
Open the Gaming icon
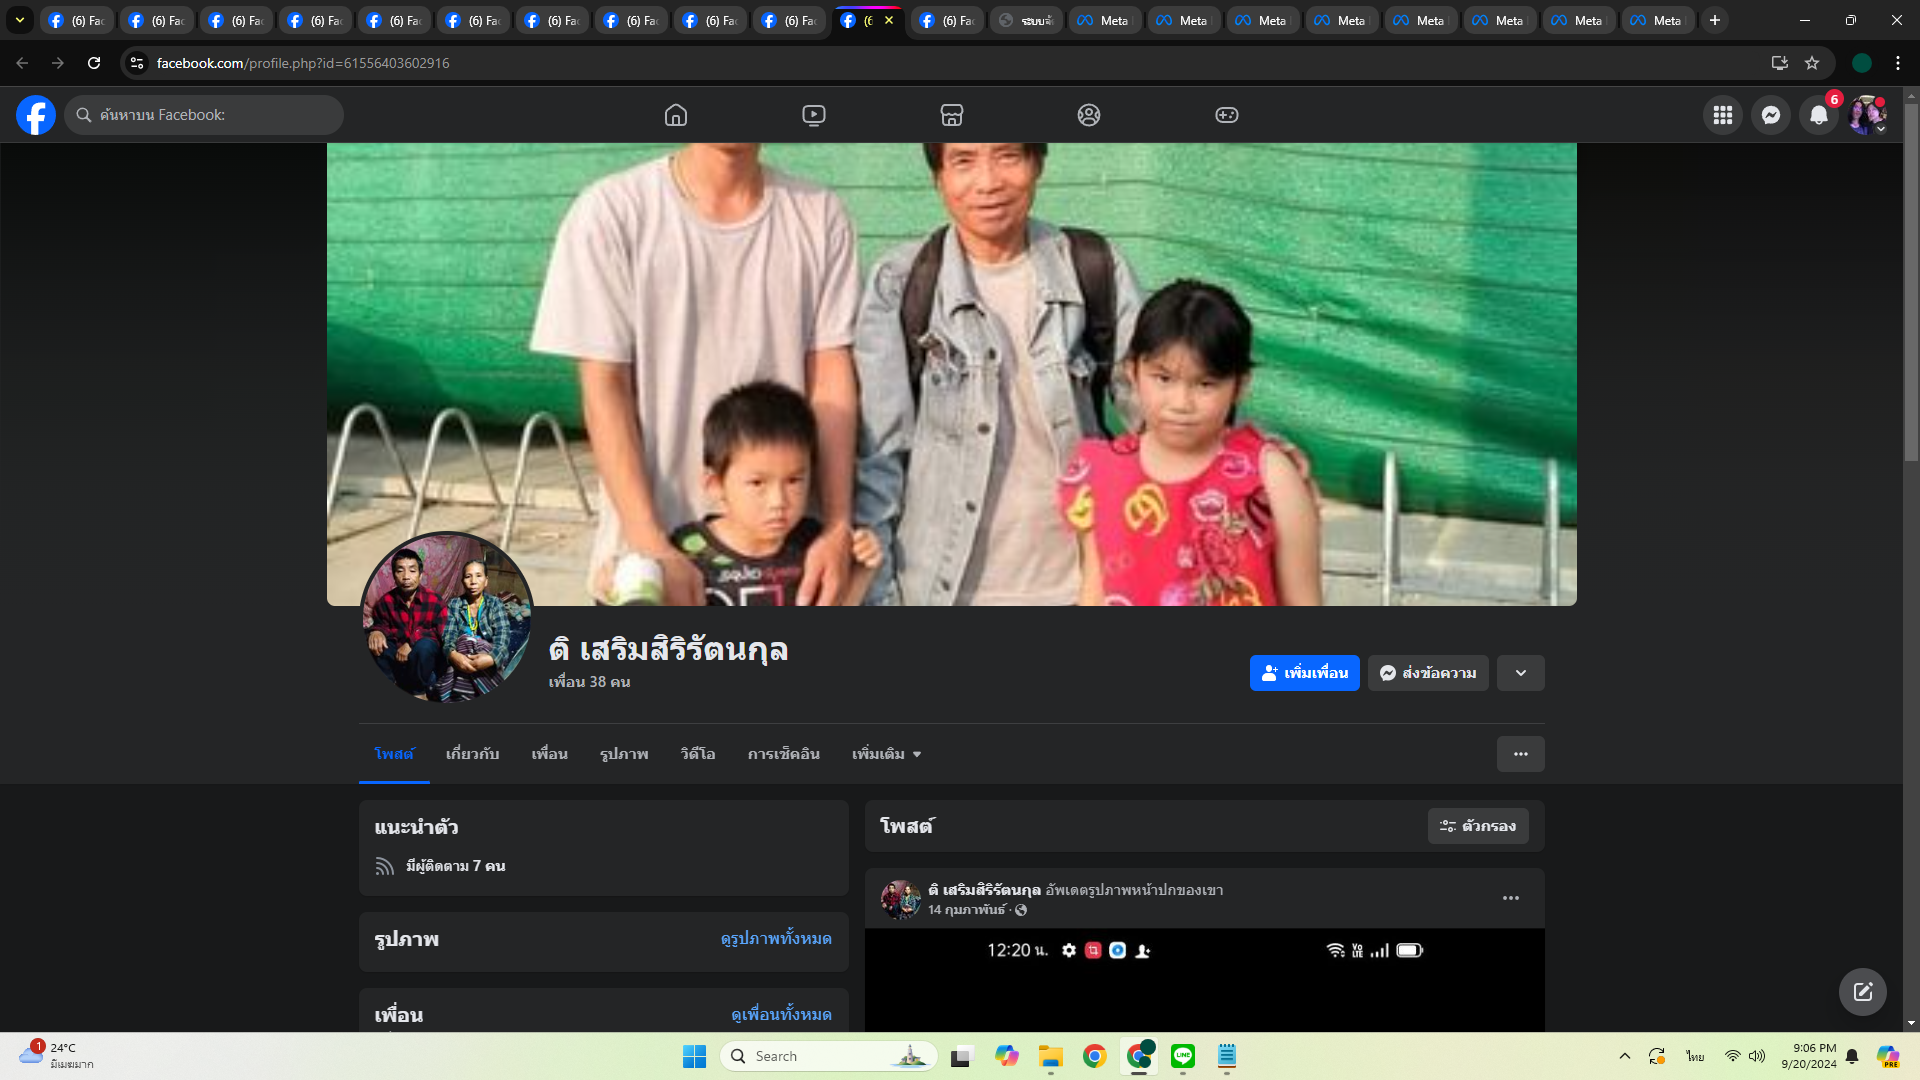coord(1227,115)
